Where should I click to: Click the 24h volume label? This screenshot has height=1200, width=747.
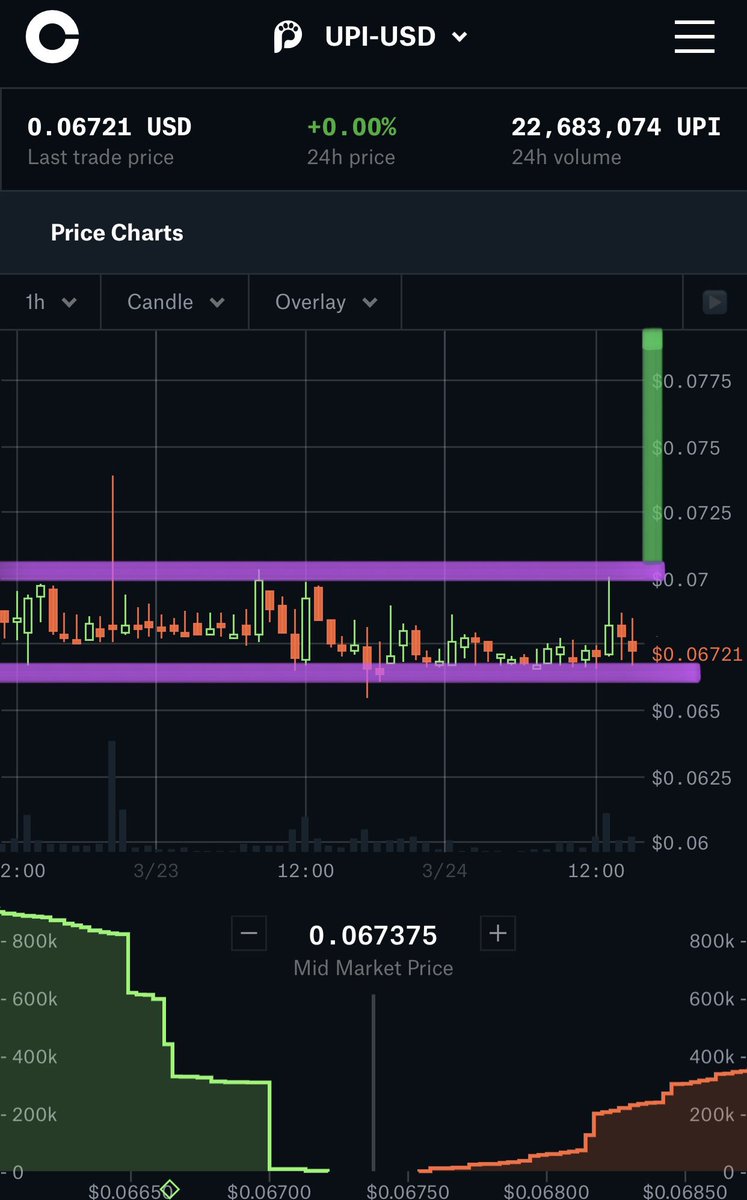[x=566, y=157]
